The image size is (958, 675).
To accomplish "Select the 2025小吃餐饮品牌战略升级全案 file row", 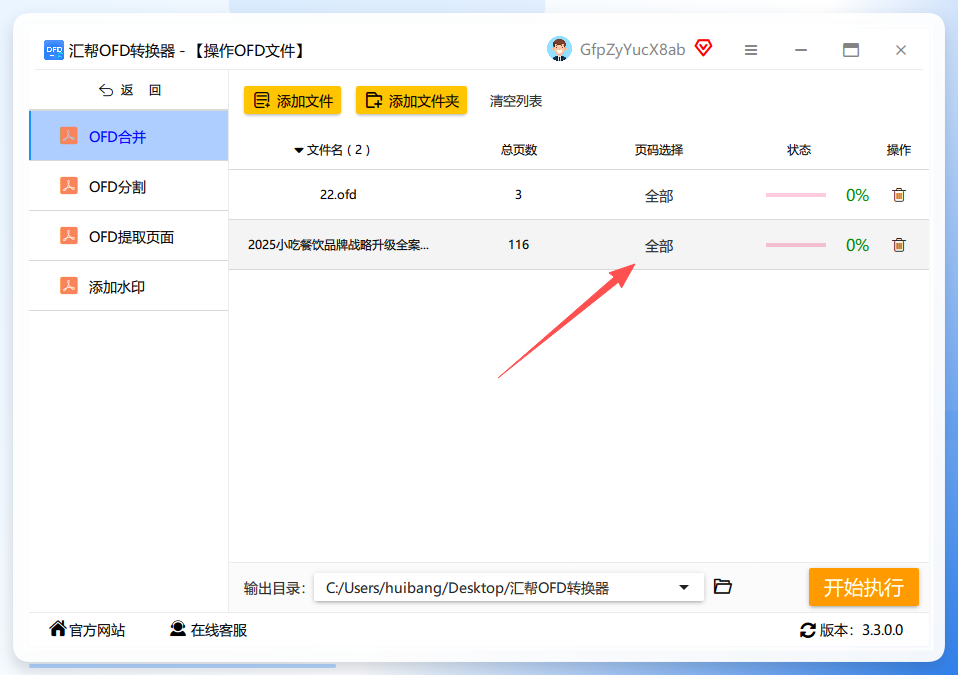I will coord(579,245).
